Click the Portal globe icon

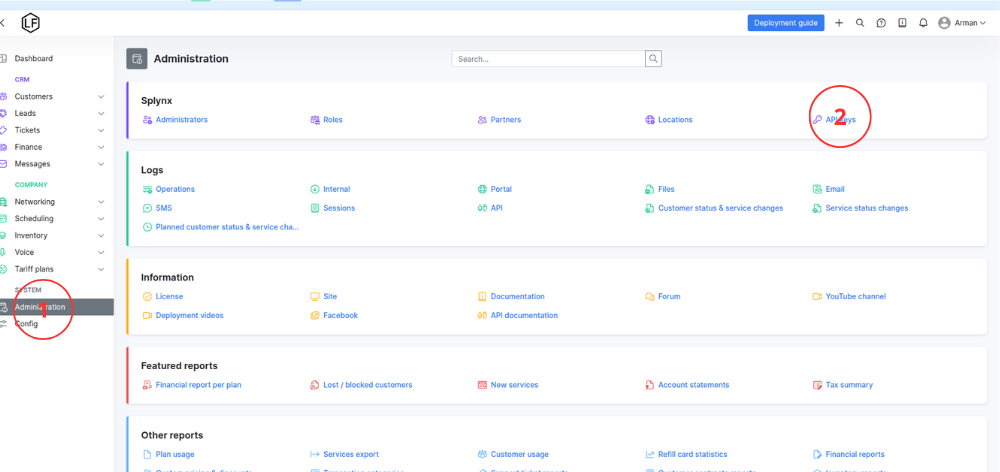coord(482,189)
